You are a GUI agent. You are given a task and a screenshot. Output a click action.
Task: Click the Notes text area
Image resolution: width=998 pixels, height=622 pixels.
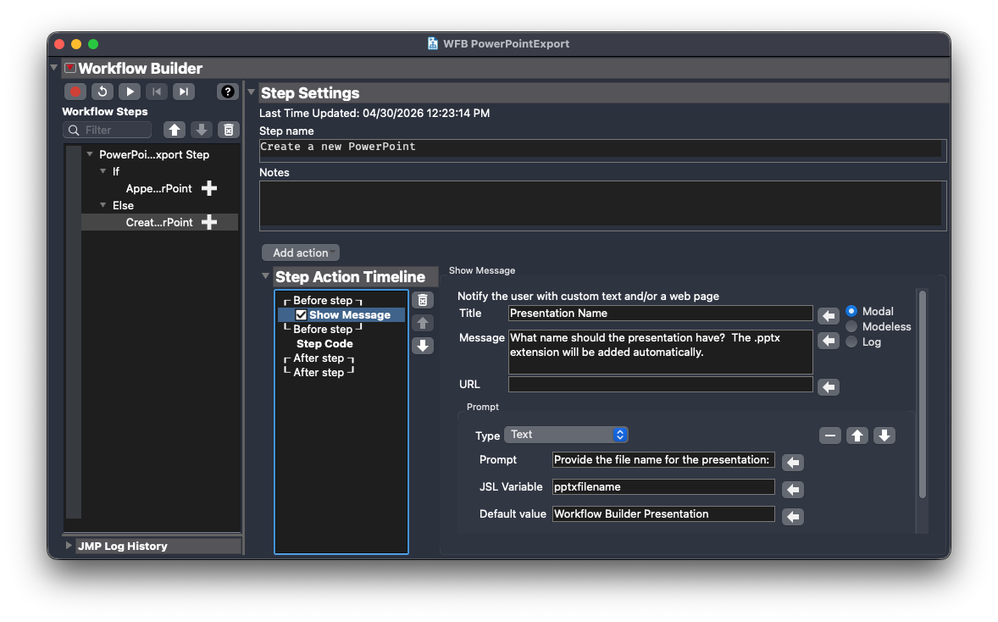click(x=602, y=206)
